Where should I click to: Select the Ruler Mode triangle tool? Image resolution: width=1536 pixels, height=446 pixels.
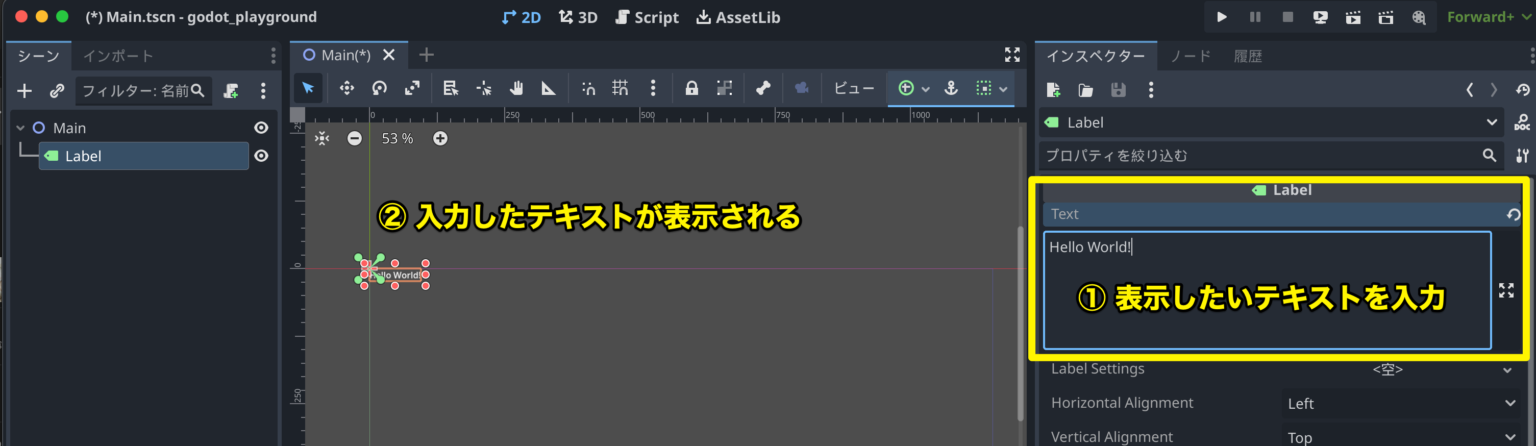pyautogui.click(x=548, y=88)
